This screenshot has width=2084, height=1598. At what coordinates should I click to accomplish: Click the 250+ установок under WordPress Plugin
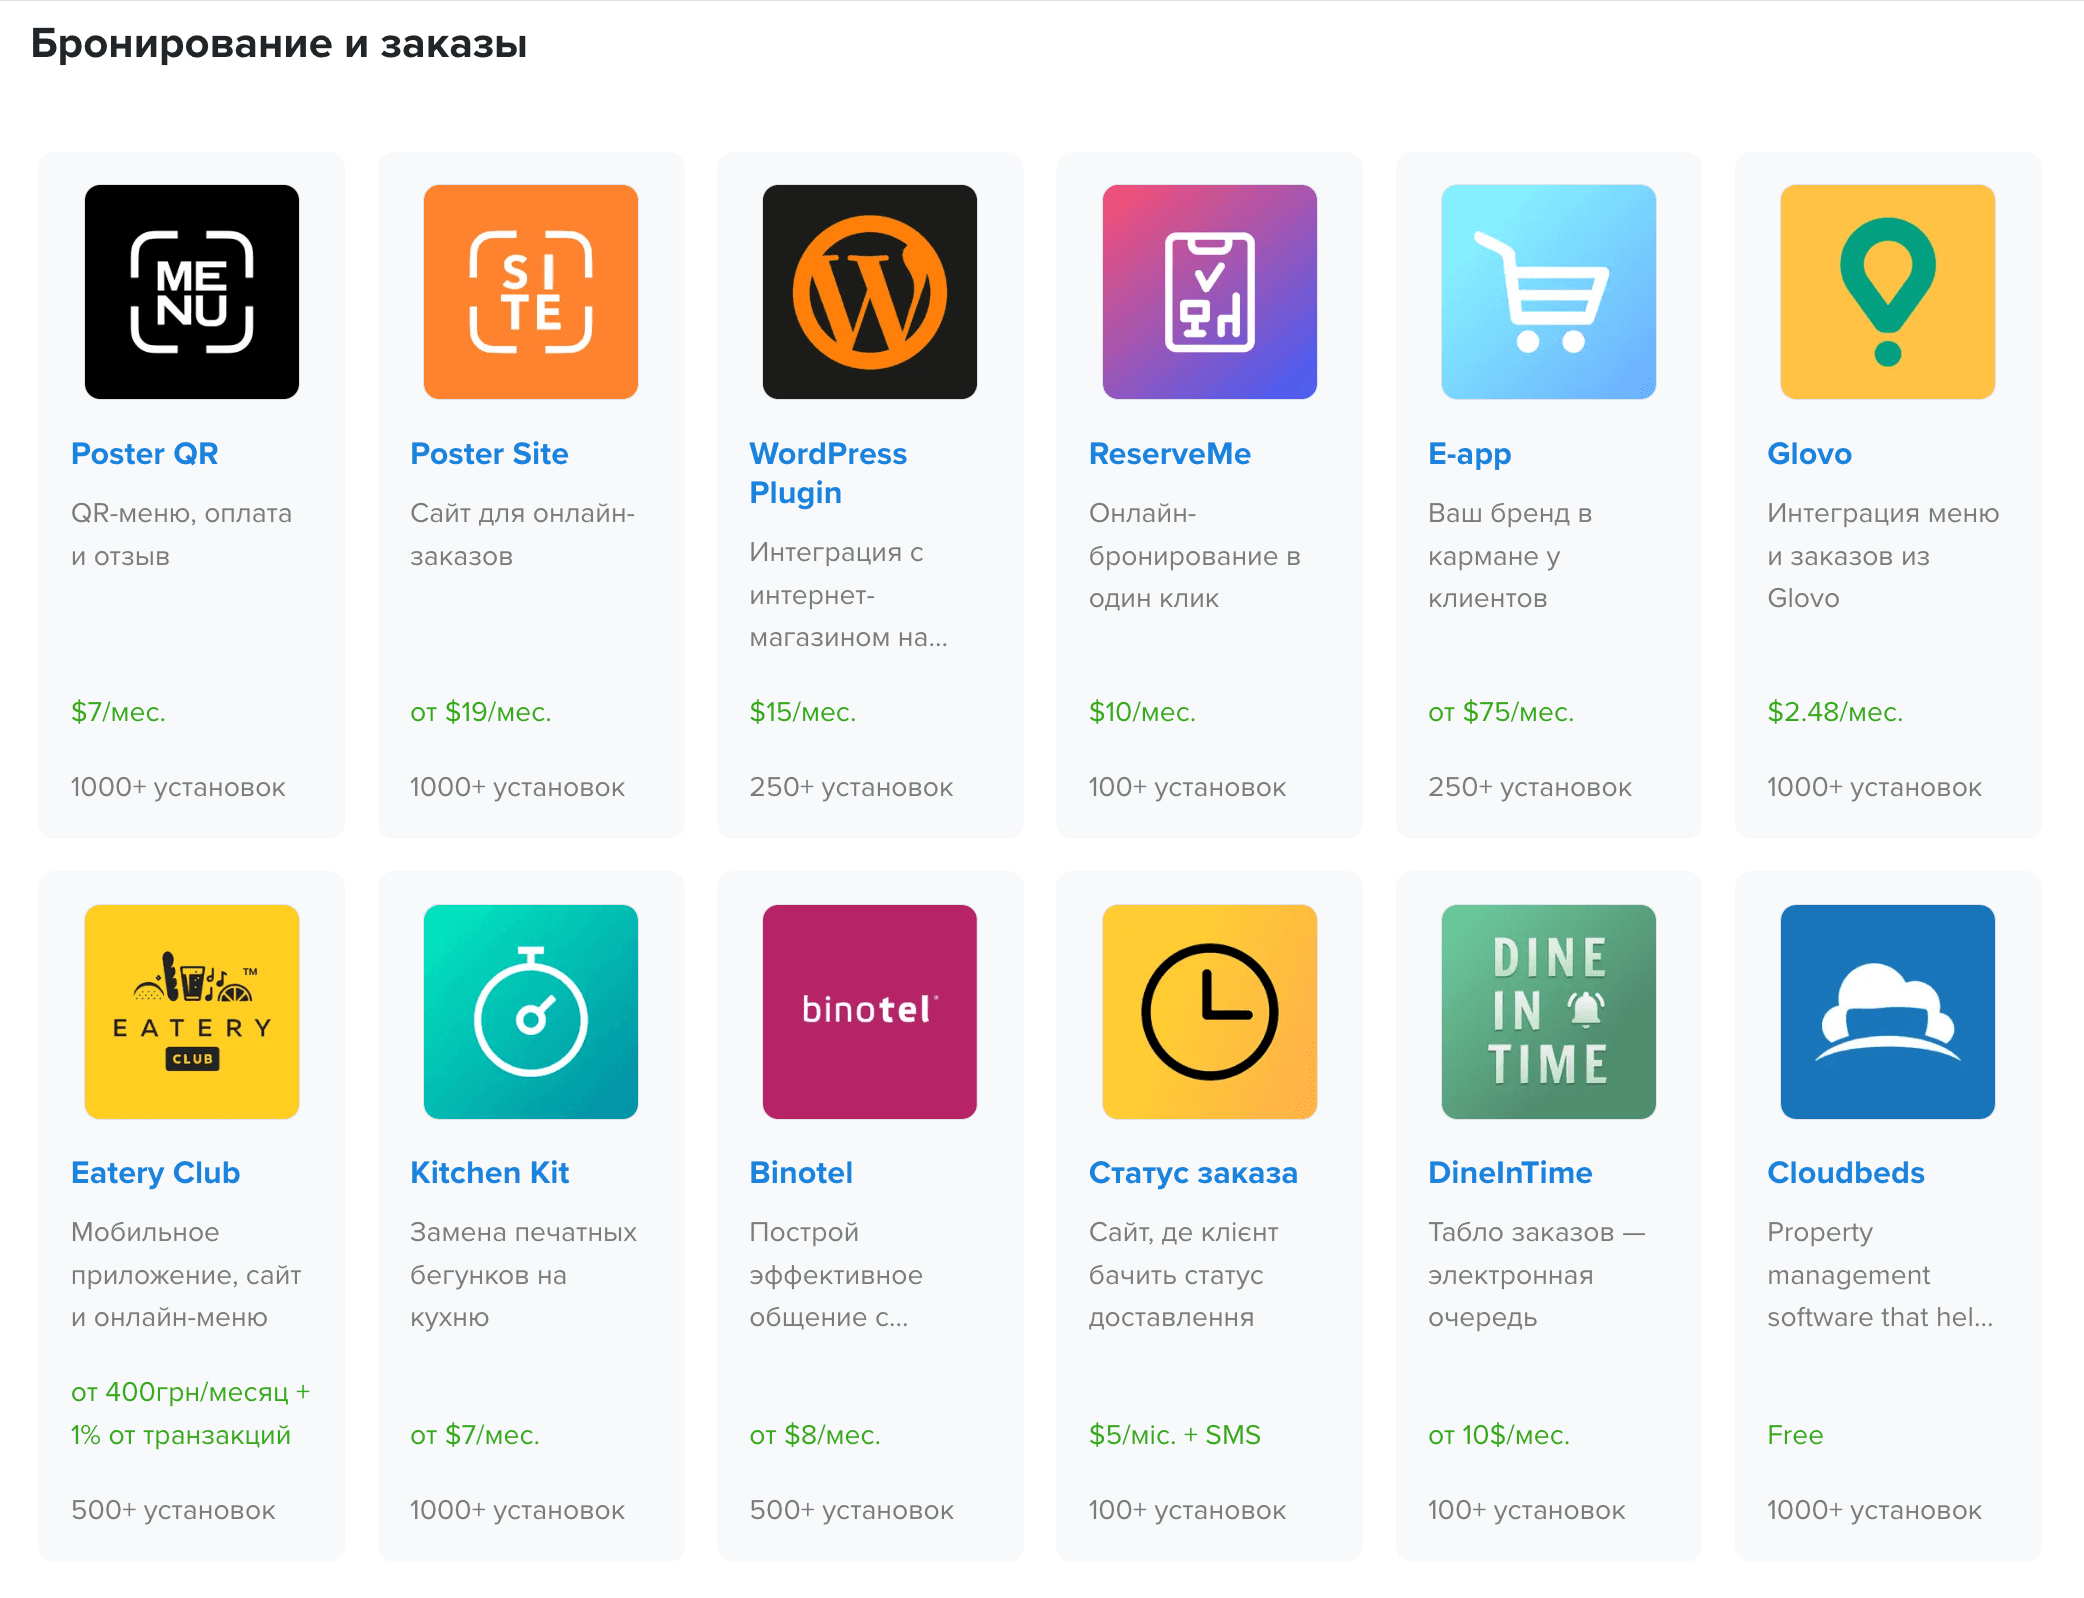pyautogui.click(x=851, y=788)
